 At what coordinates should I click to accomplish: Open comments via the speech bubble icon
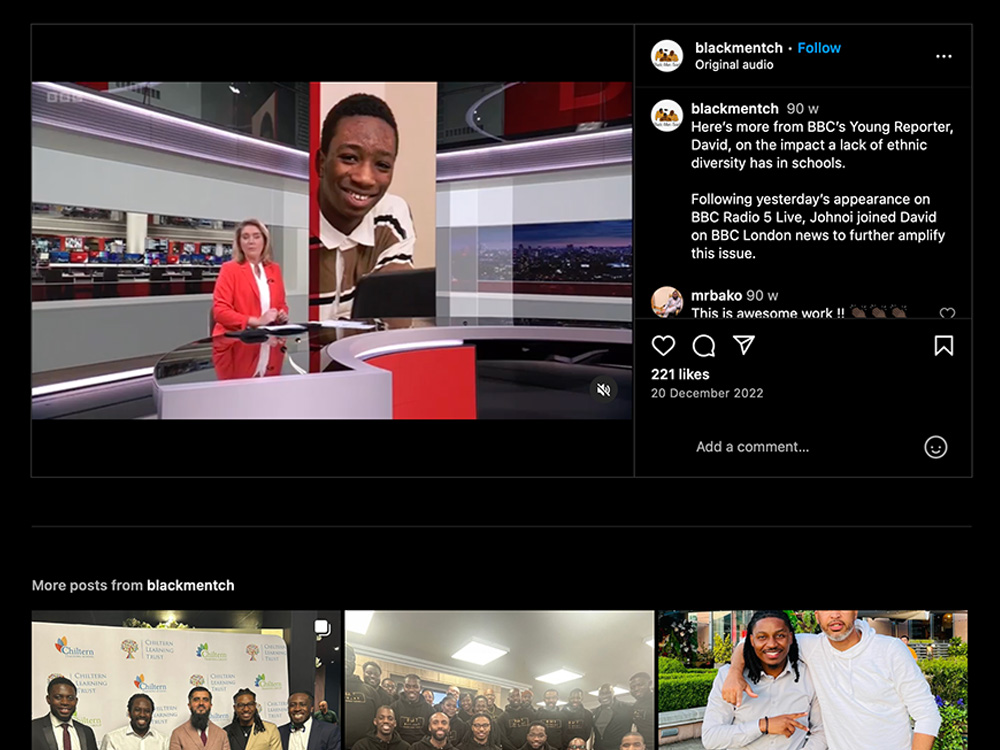pyautogui.click(x=703, y=346)
